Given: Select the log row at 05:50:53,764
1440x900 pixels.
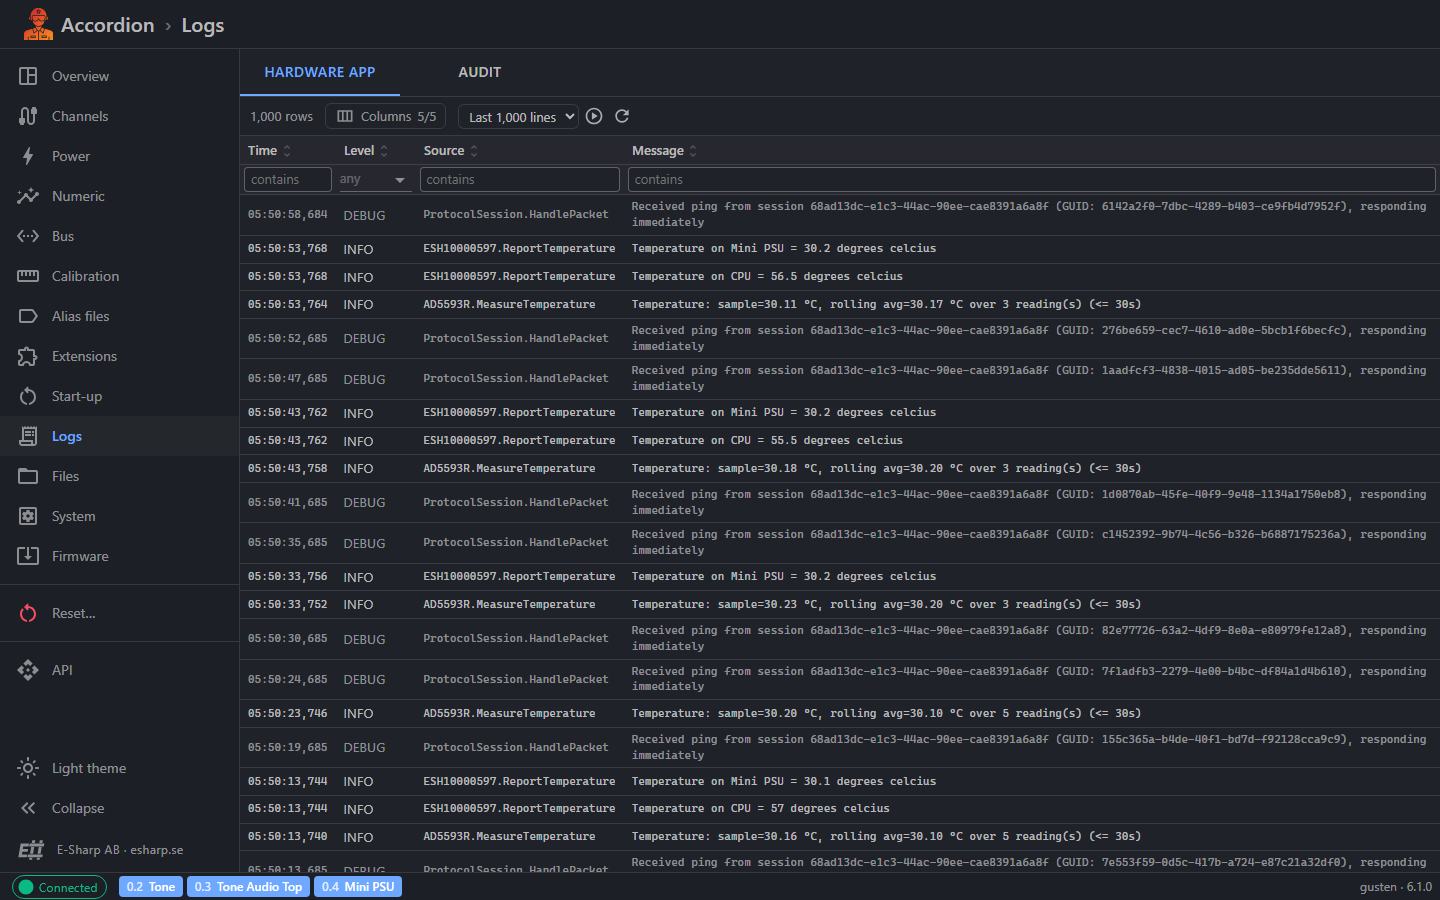Looking at the screenshot, I should point(839,304).
